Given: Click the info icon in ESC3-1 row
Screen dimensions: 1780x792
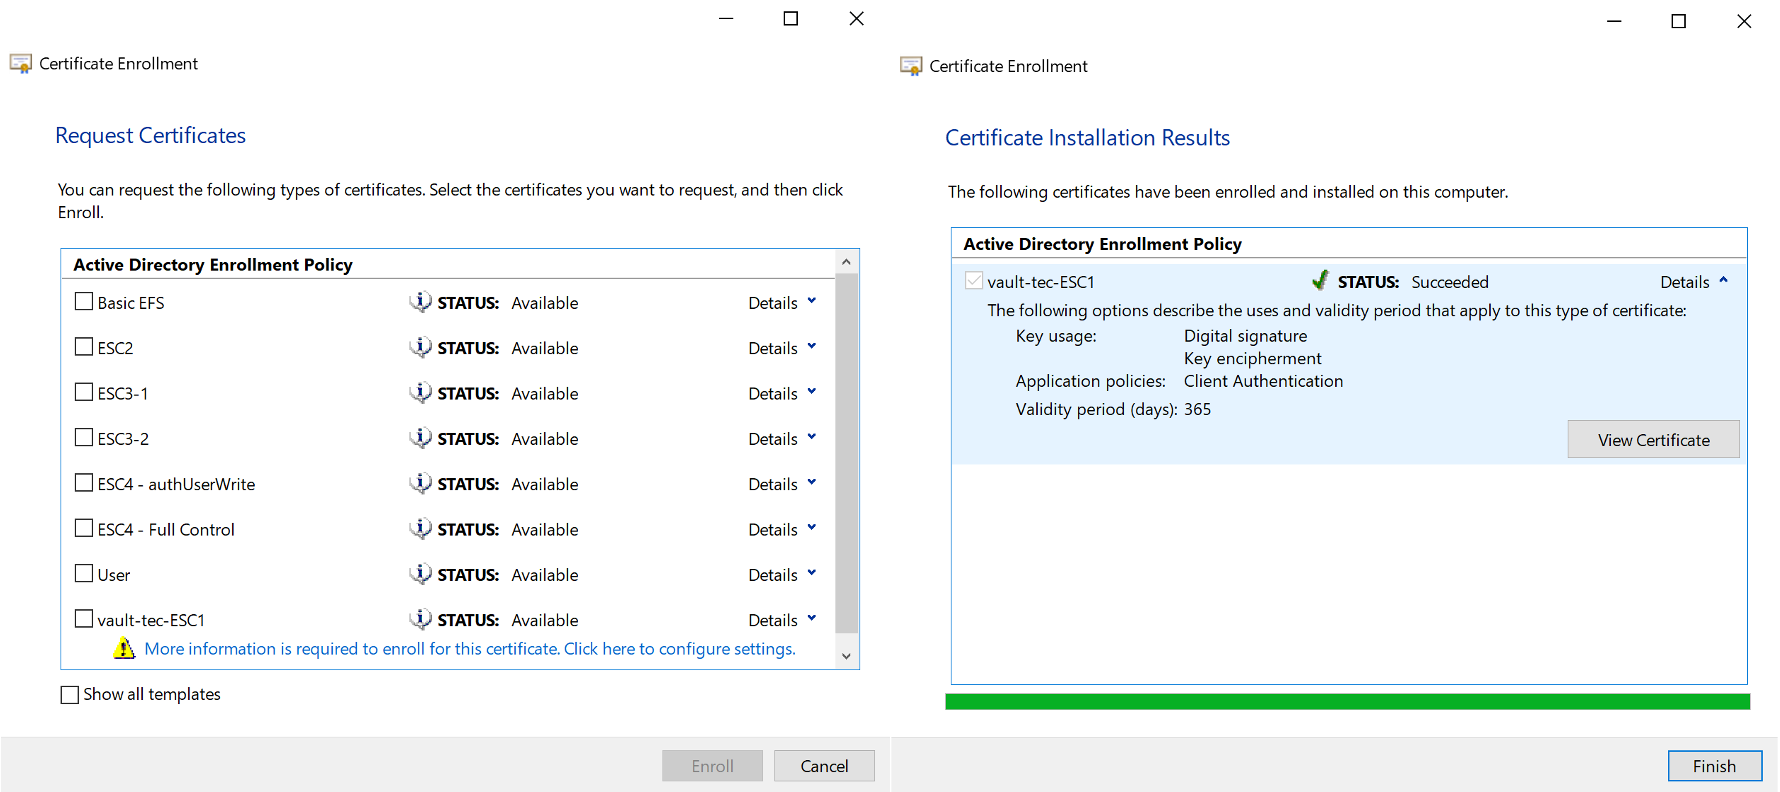Looking at the screenshot, I should tap(420, 392).
